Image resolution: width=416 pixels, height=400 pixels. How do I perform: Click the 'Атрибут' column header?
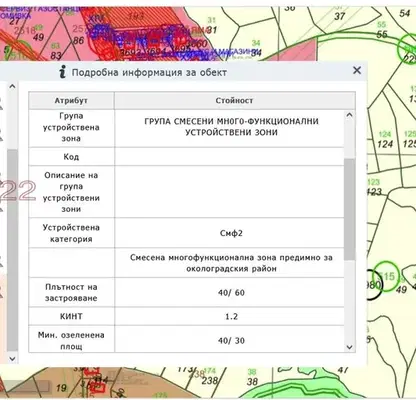coord(71,101)
